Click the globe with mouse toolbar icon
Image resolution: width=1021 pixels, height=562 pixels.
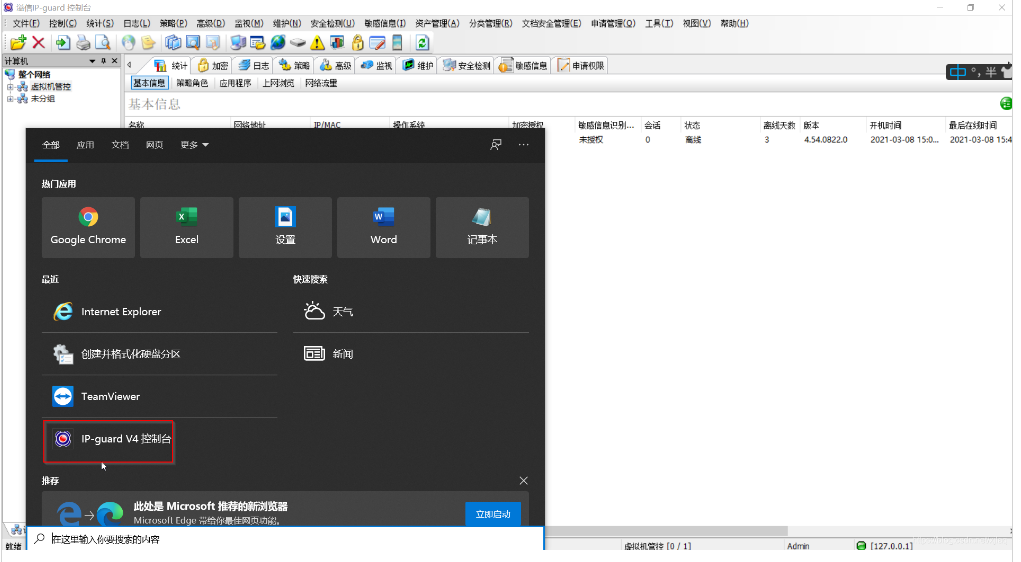pos(128,43)
